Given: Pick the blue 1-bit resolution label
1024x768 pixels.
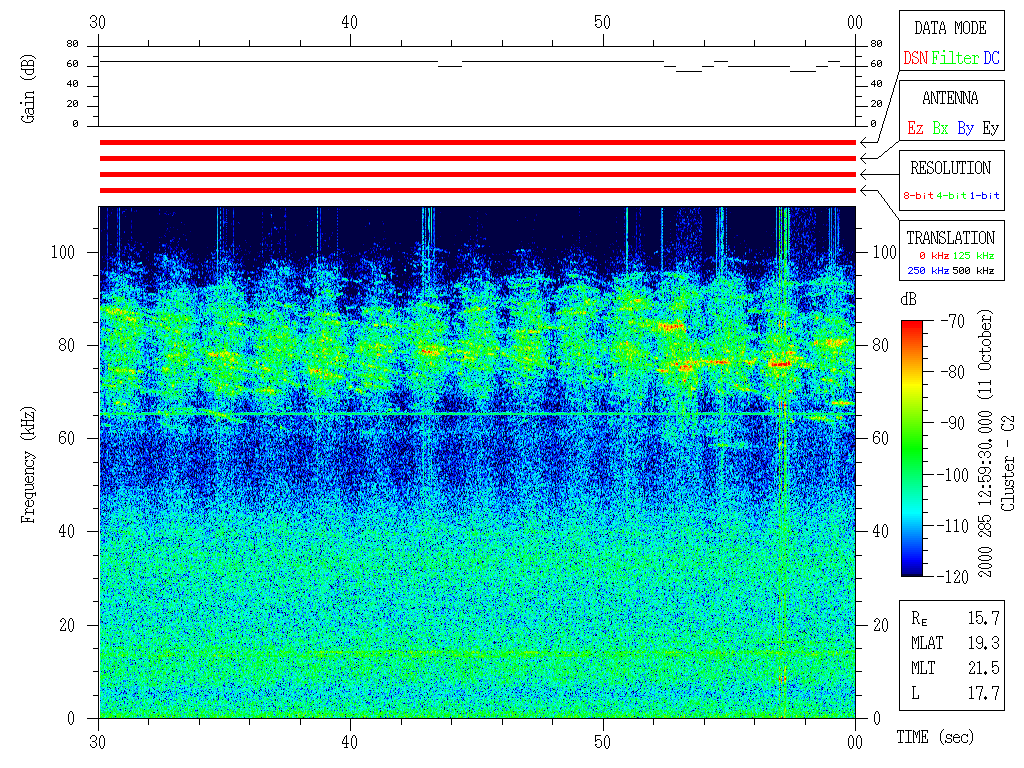Looking at the screenshot, I should point(983,196).
